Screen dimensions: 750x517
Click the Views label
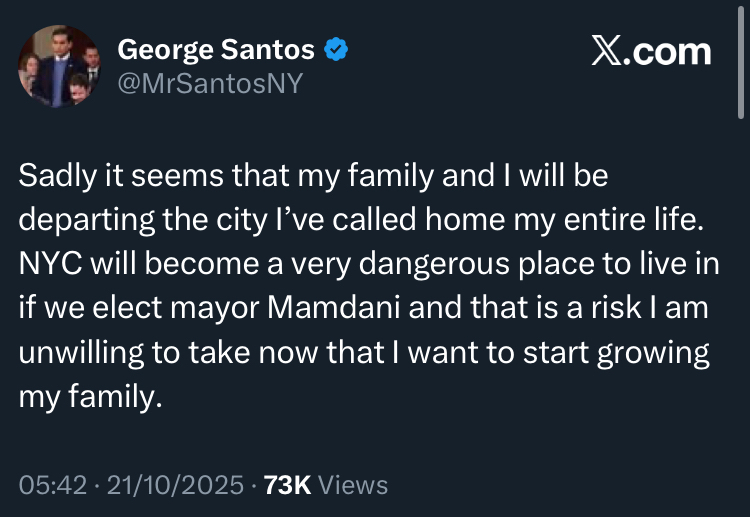[x=354, y=485]
